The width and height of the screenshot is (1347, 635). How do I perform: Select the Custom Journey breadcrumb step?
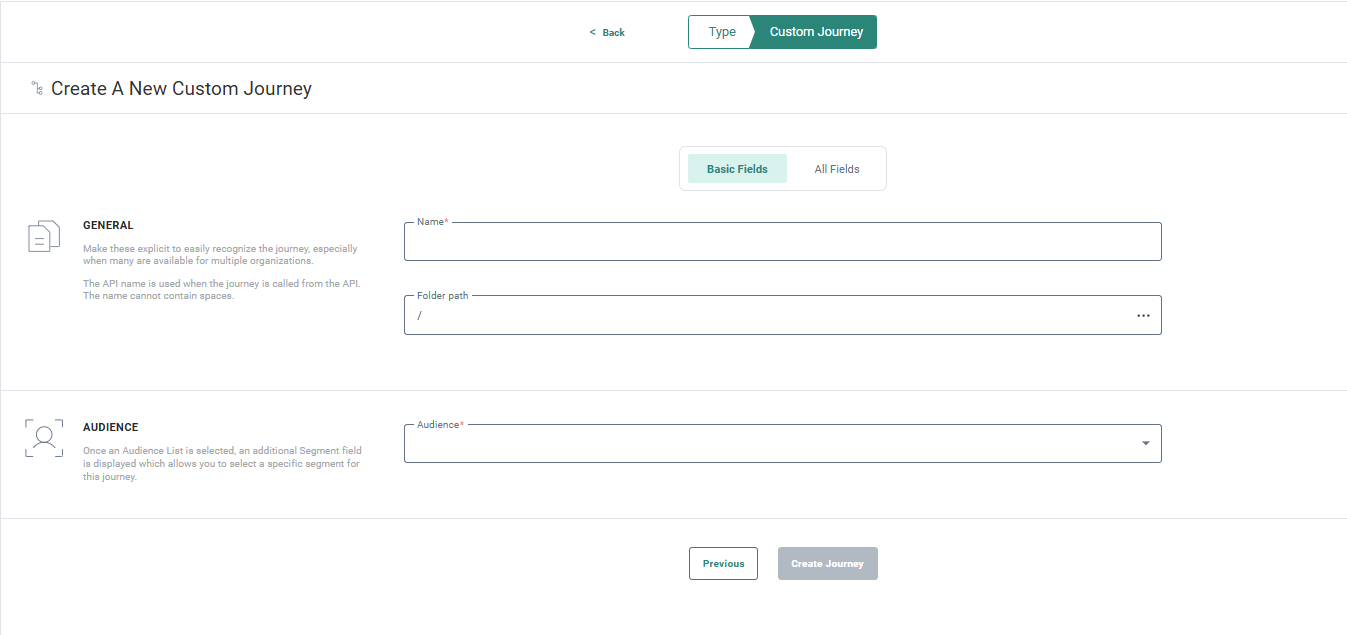pos(816,32)
